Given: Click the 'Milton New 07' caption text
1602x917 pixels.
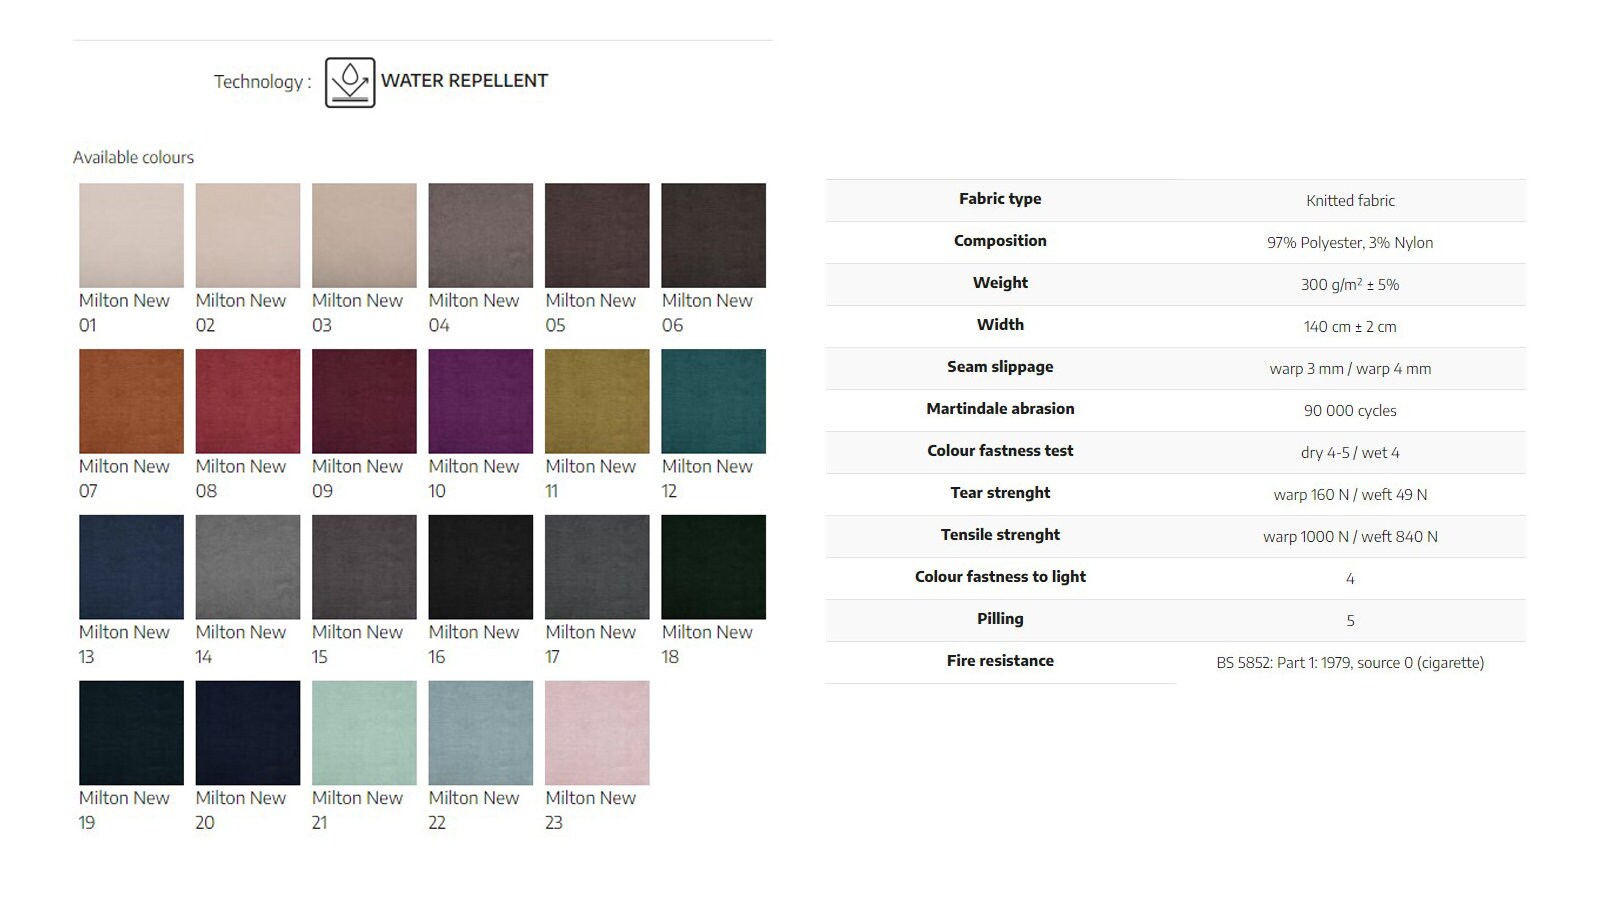Looking at the screenshot, I should pyautogui.click(x=124, y=478).
